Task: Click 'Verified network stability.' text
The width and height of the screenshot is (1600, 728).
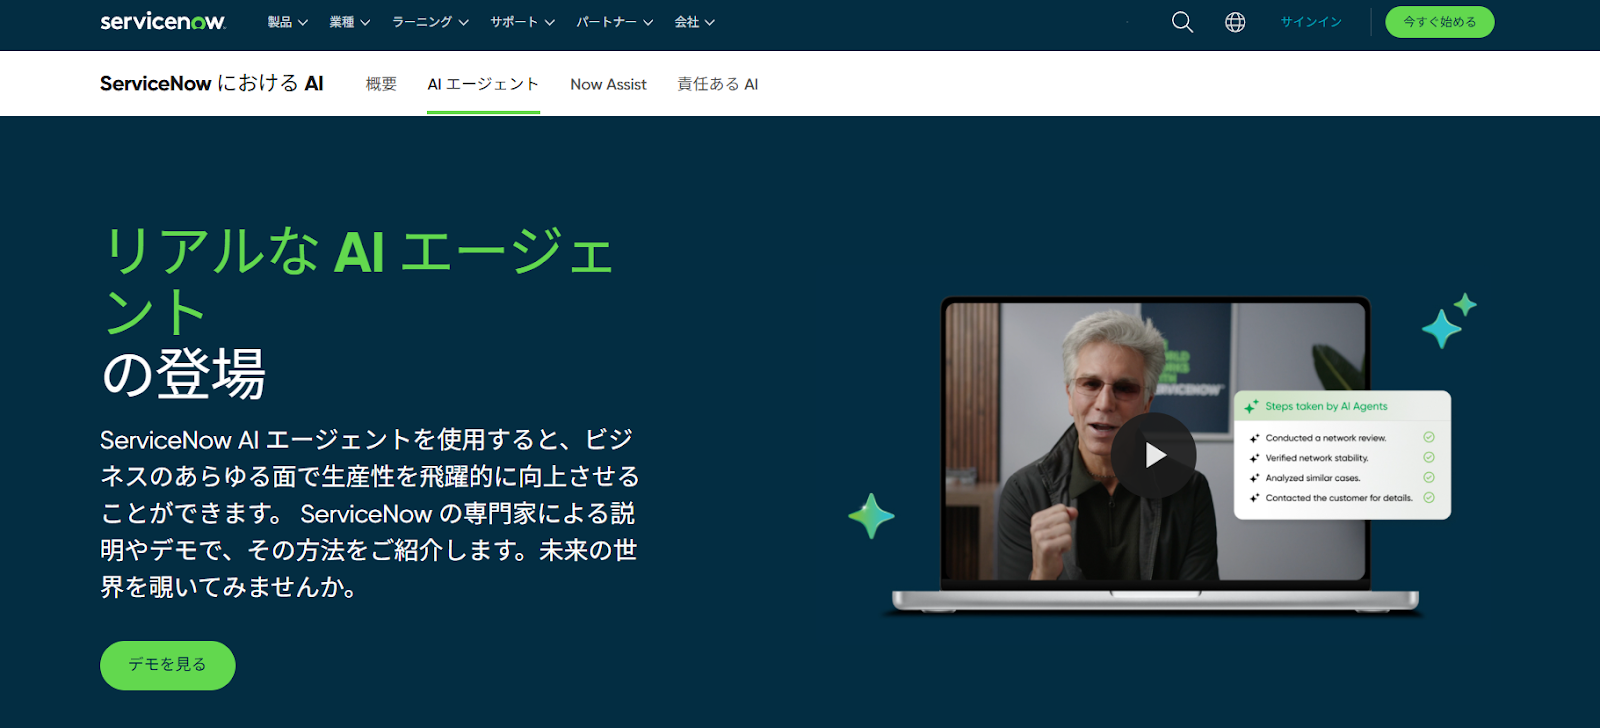Action: click(1317, 458)
